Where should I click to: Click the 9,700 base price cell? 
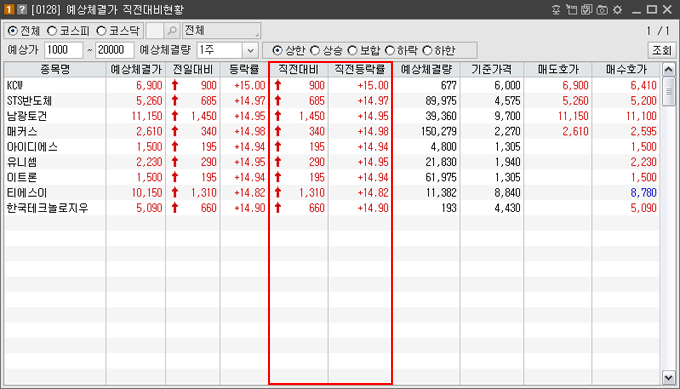[x=507, y=116]
